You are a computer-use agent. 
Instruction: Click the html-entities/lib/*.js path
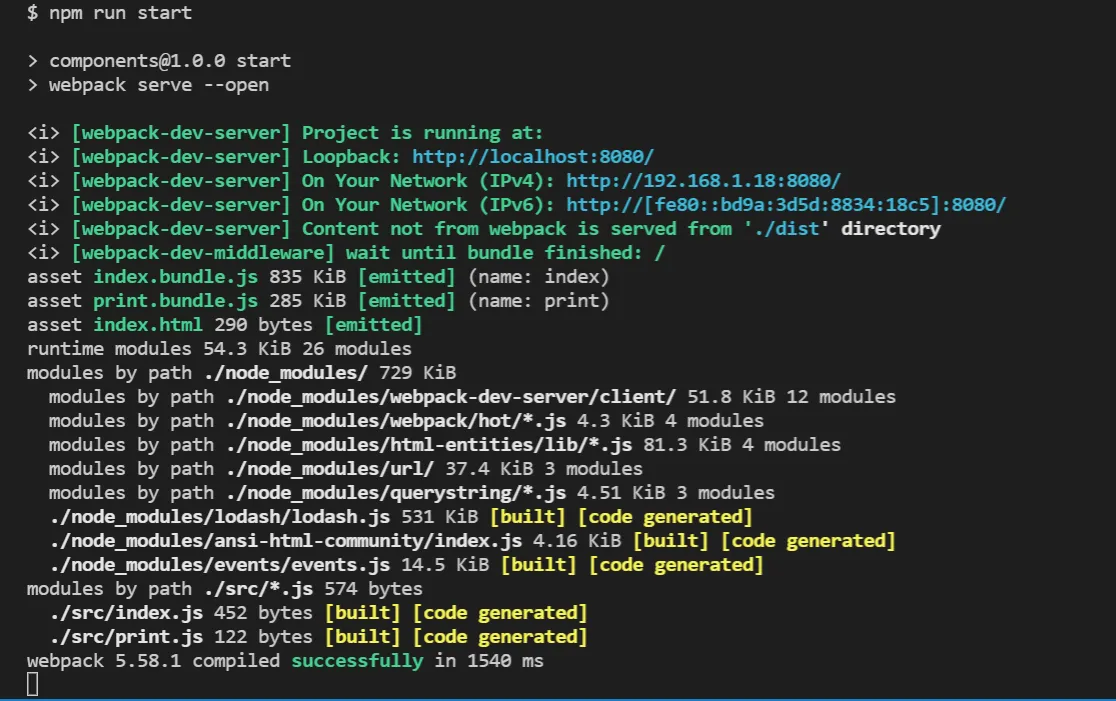pos(428,446)
